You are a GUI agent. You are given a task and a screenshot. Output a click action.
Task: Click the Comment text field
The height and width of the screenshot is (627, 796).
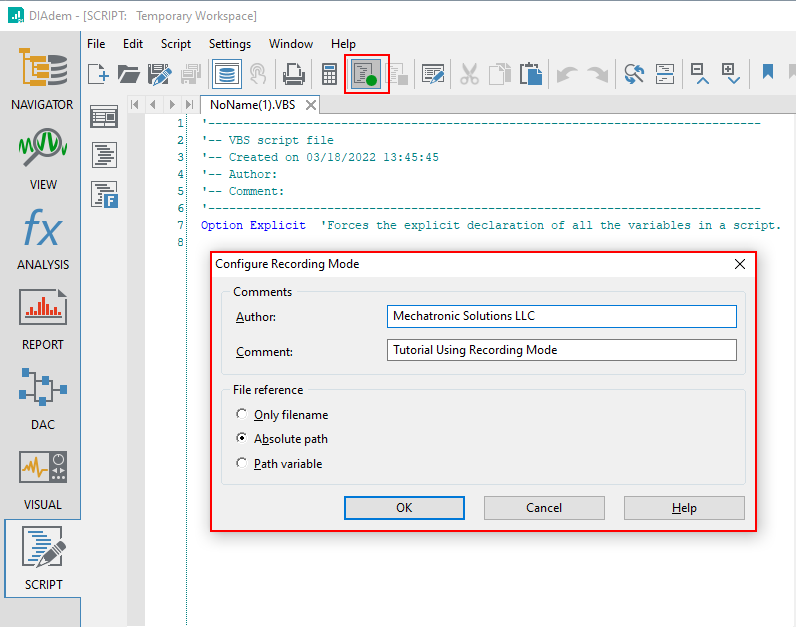561,350
